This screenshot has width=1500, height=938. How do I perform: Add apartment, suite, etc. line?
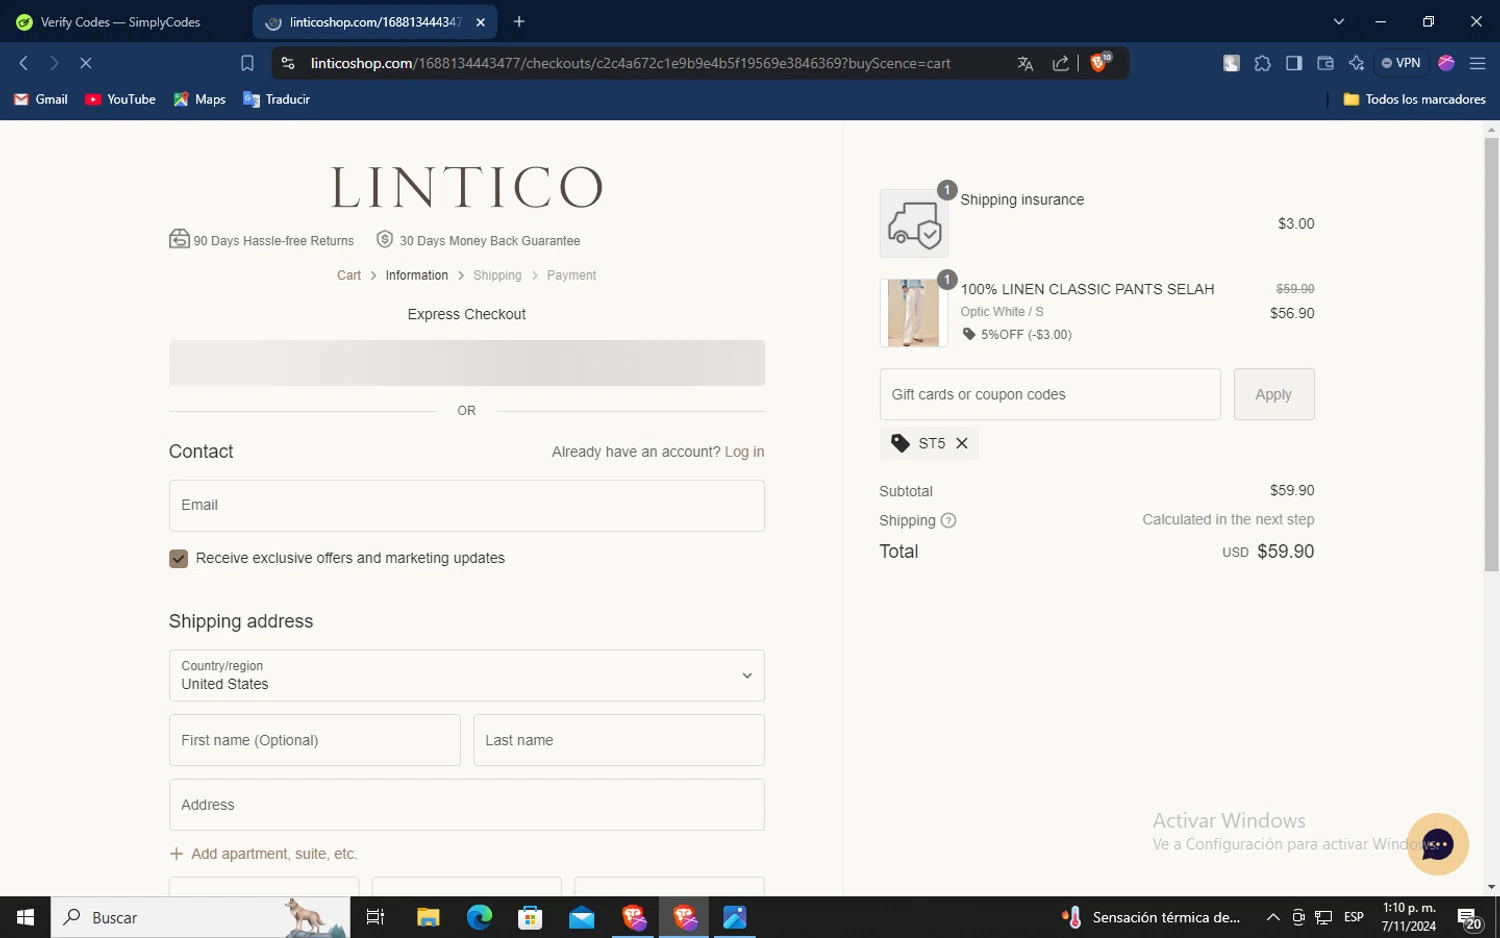(263, 854)
